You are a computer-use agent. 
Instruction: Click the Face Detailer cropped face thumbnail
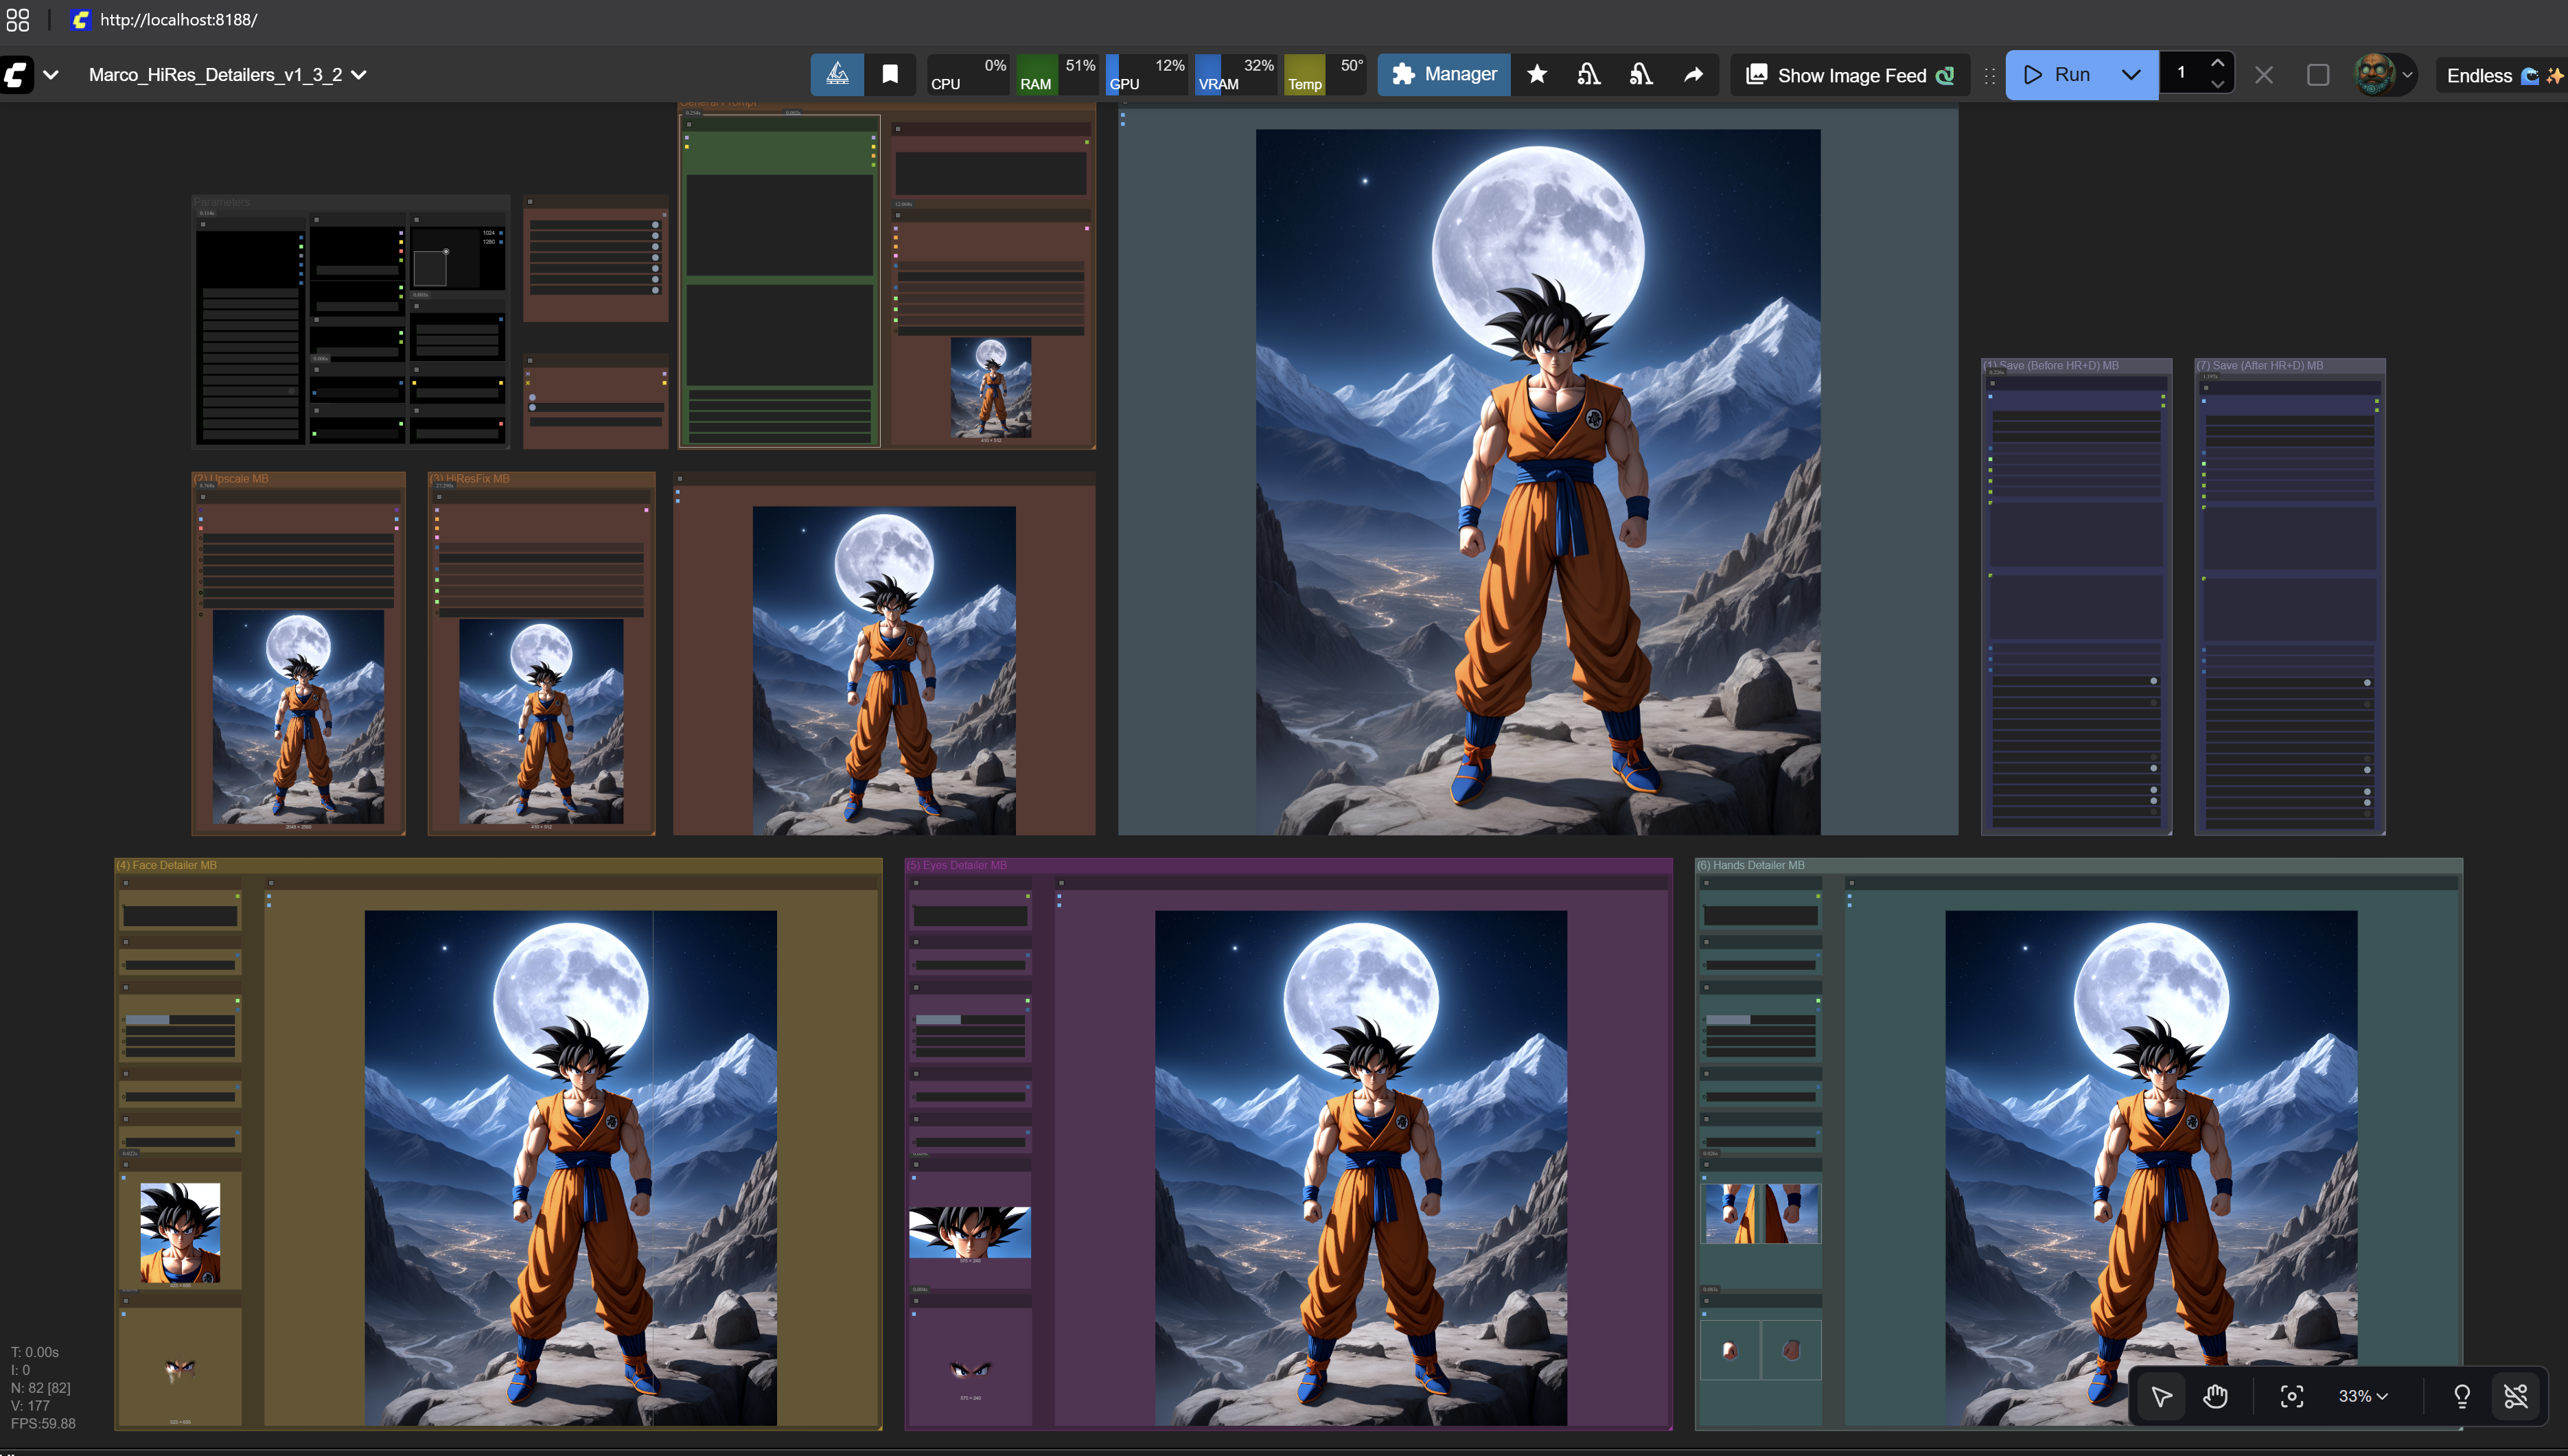tap(180, 1232)
